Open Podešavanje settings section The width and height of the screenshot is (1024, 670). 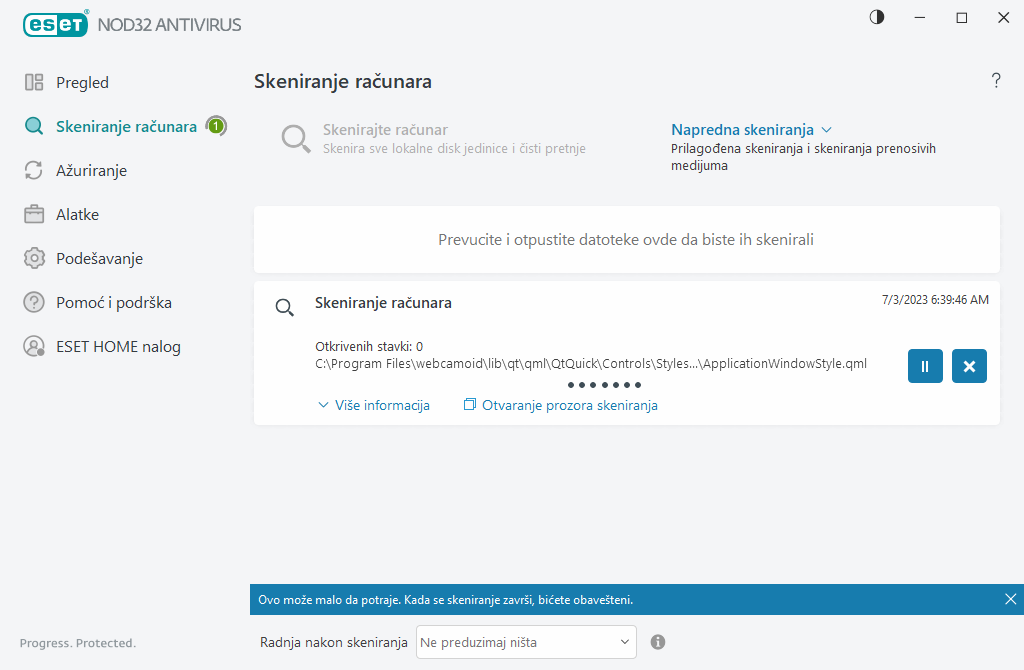tap(99, 259)
